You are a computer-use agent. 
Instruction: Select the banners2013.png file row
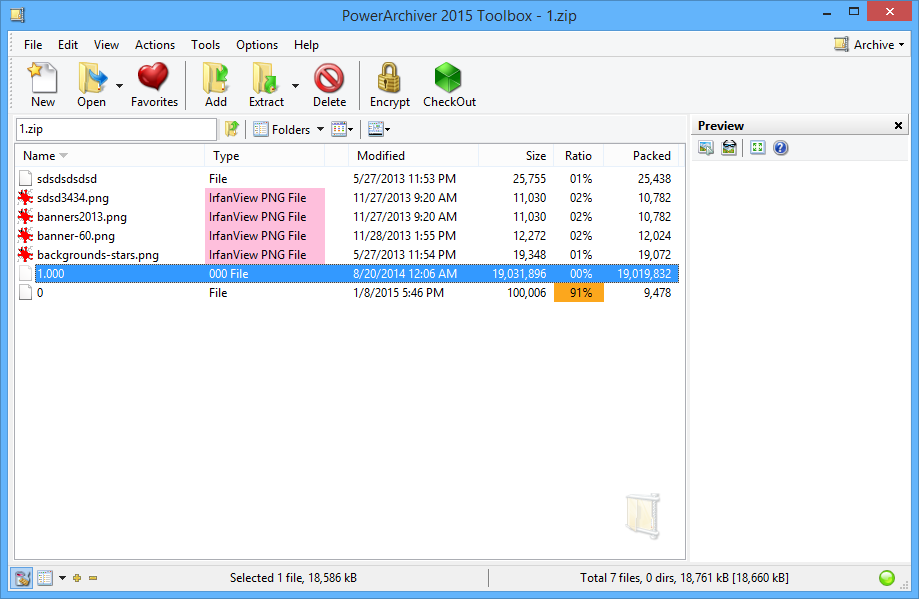[x=348, y=216]
